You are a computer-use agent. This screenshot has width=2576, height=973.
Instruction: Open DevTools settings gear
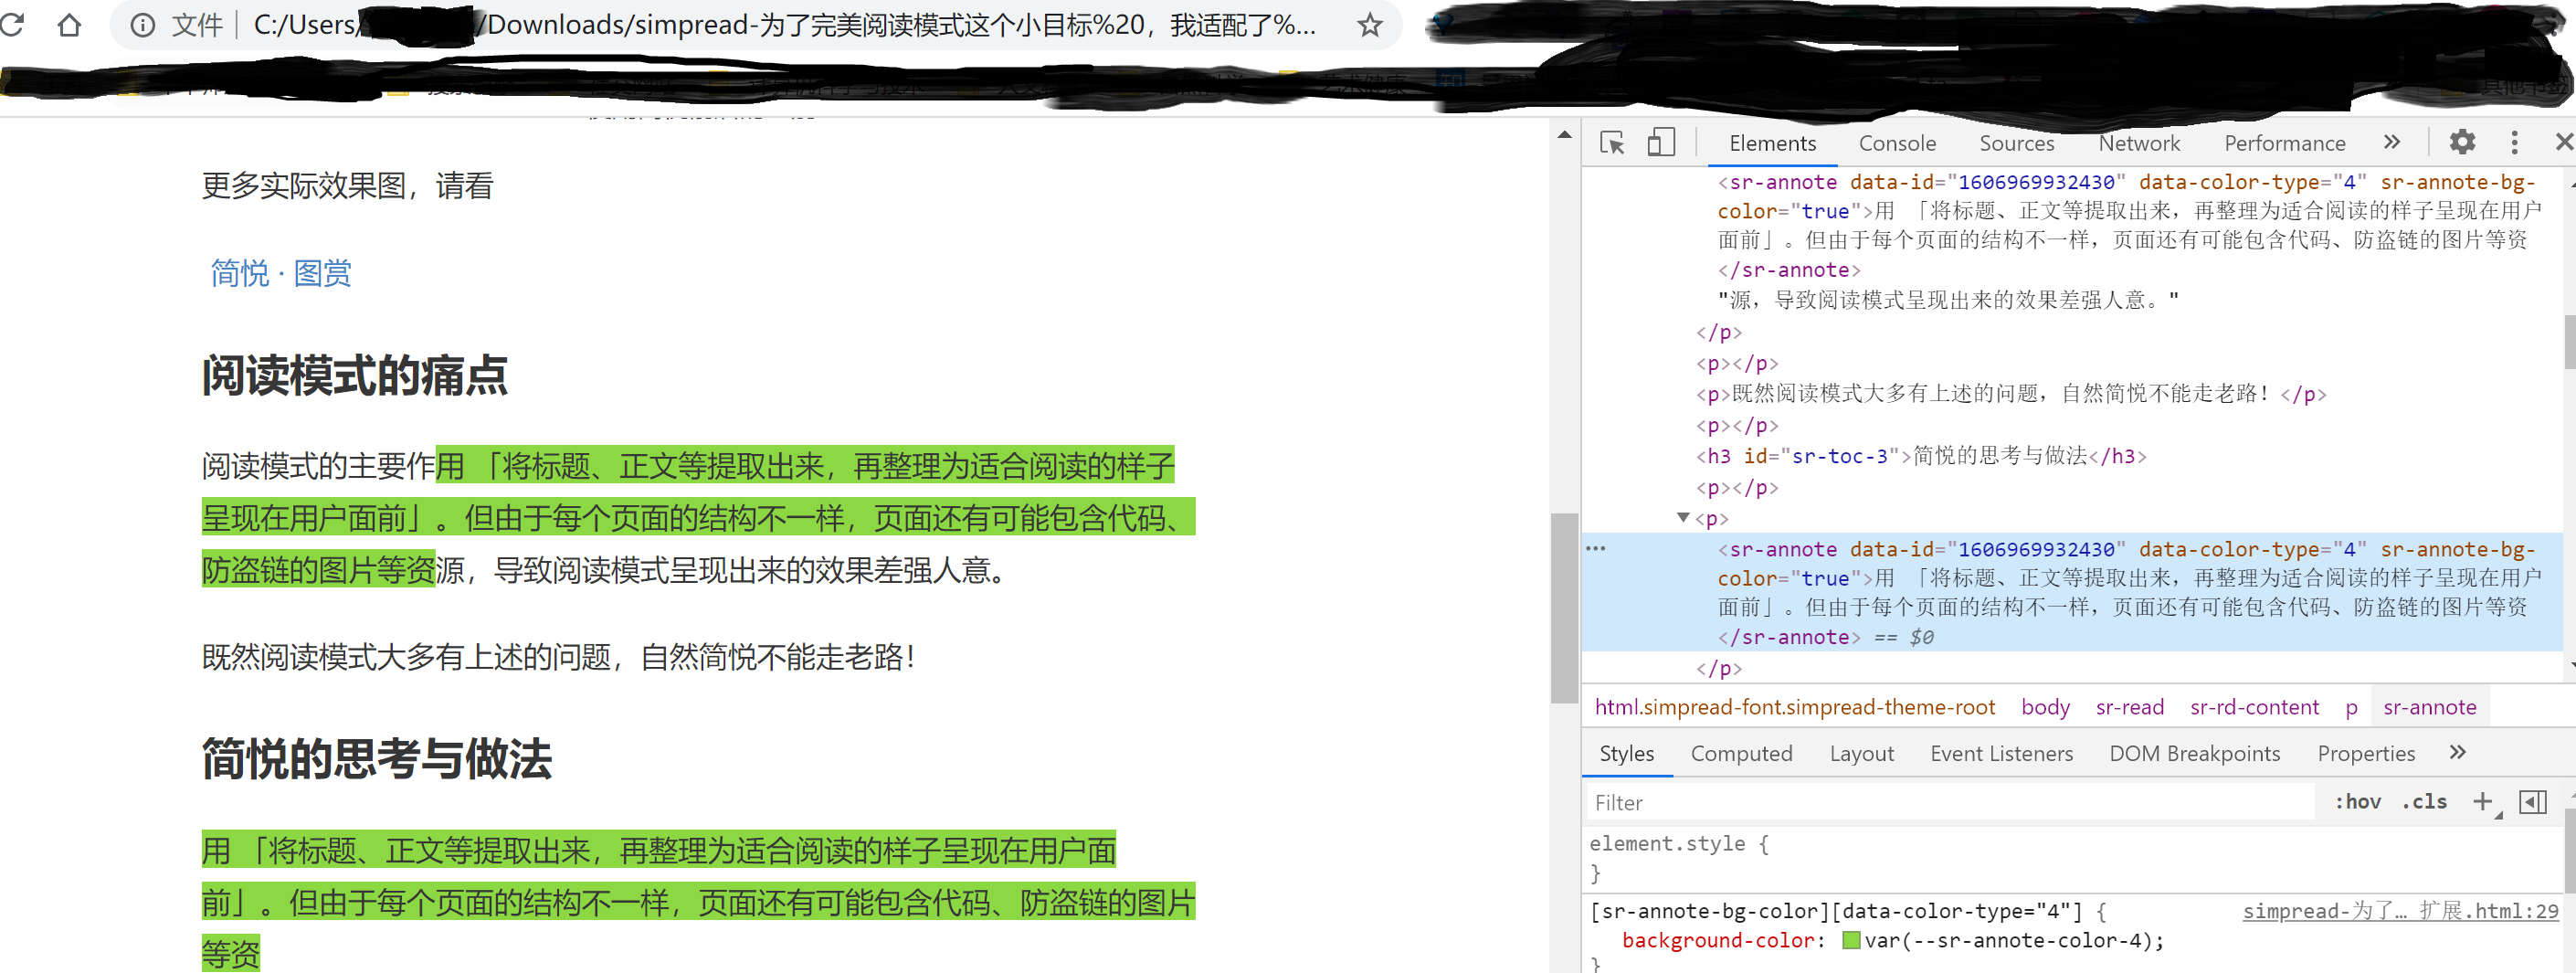pyautogui.click(x=2462, y=143)
